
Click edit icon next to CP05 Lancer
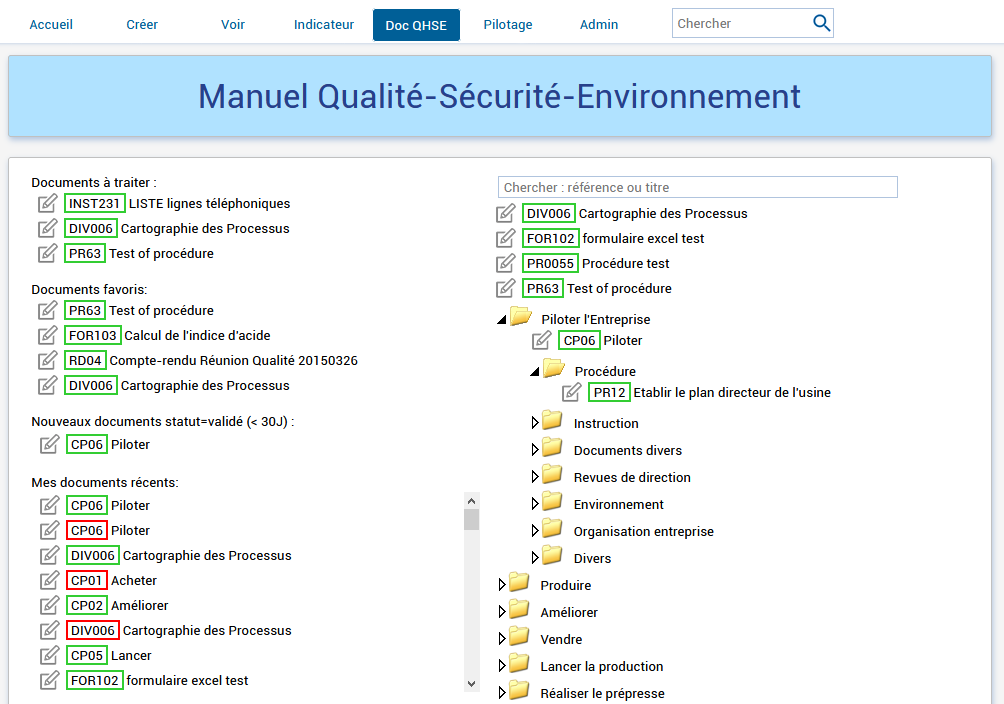point(49,655)
